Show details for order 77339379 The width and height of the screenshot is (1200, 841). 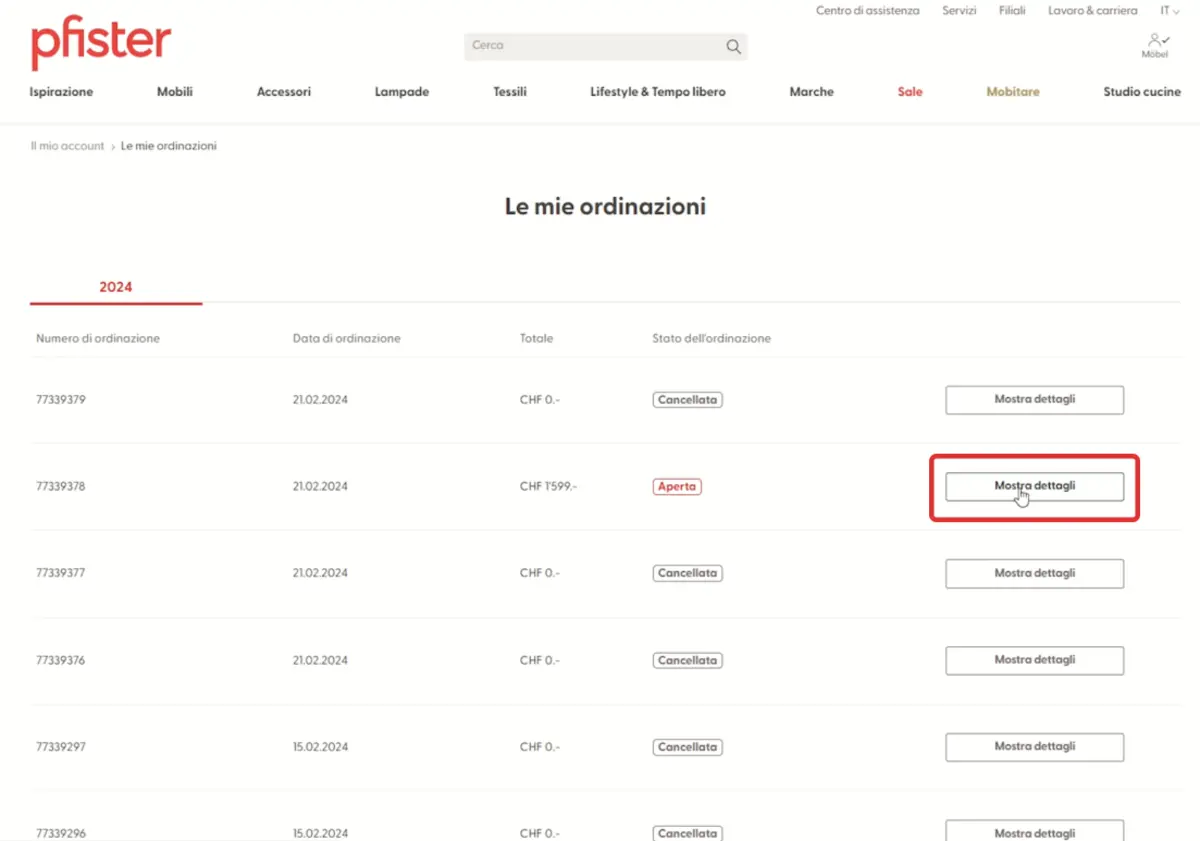pos(1034,400)
